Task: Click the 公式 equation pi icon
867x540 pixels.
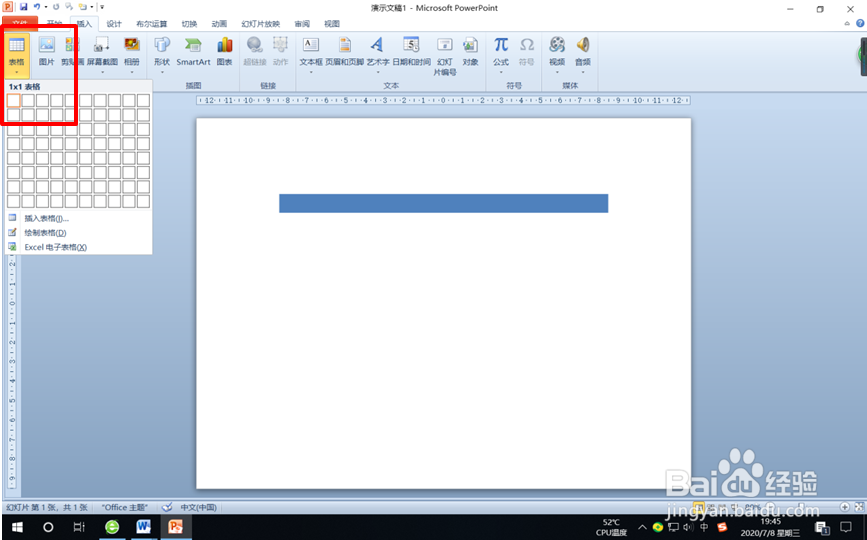Action: [x=501, y=45]
